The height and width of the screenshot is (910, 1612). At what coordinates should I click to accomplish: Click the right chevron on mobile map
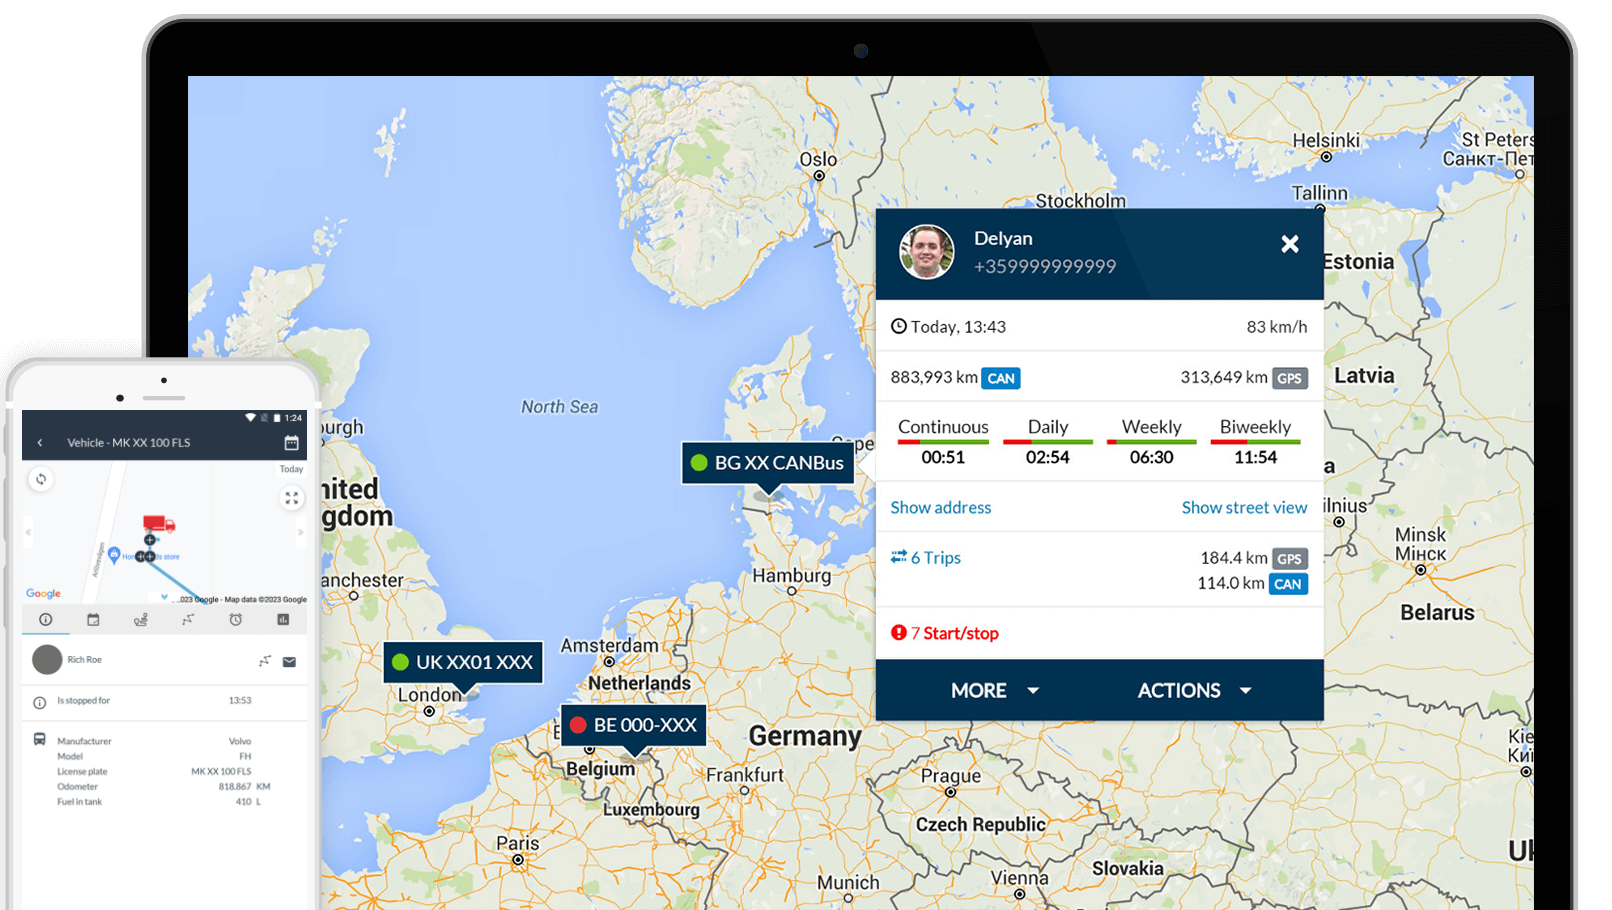(x=300, y=531)
